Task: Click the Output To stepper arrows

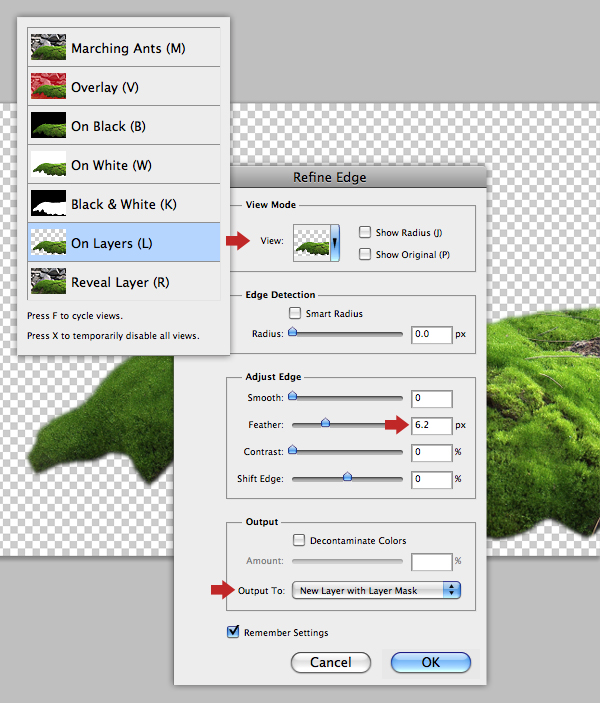Action: pos(452,590)
